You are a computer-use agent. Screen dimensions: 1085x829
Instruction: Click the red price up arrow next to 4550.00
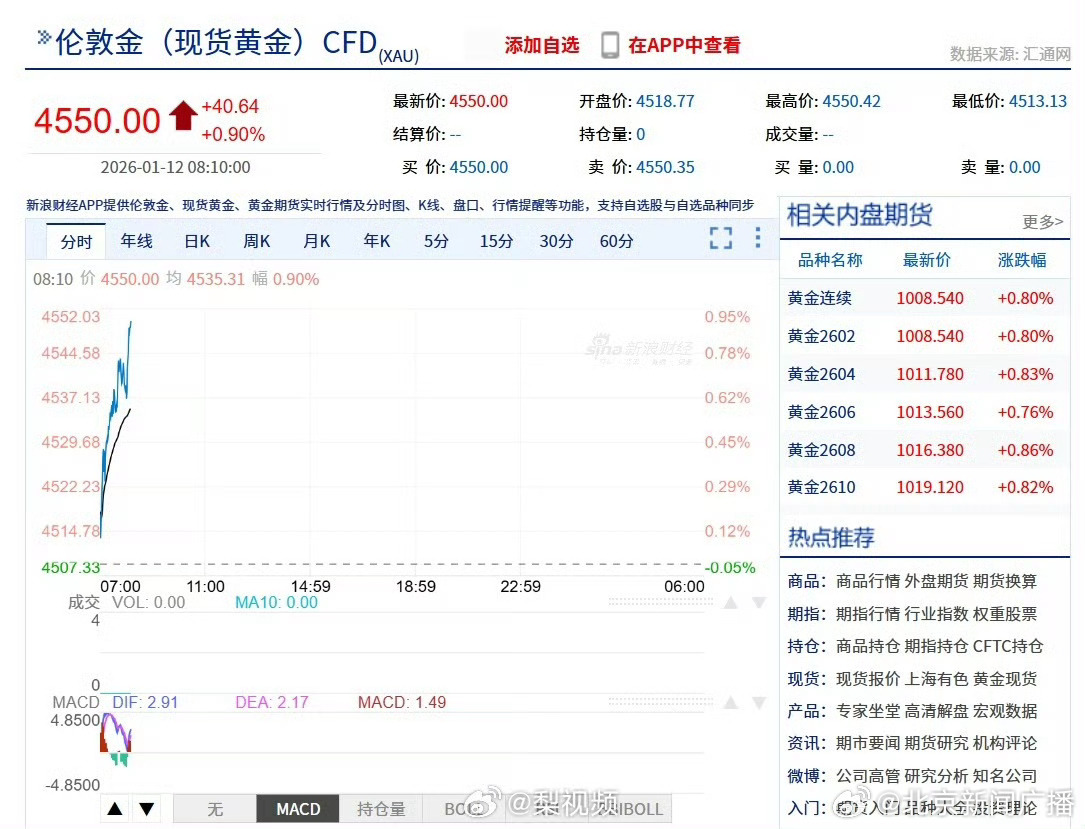(182, 115)
